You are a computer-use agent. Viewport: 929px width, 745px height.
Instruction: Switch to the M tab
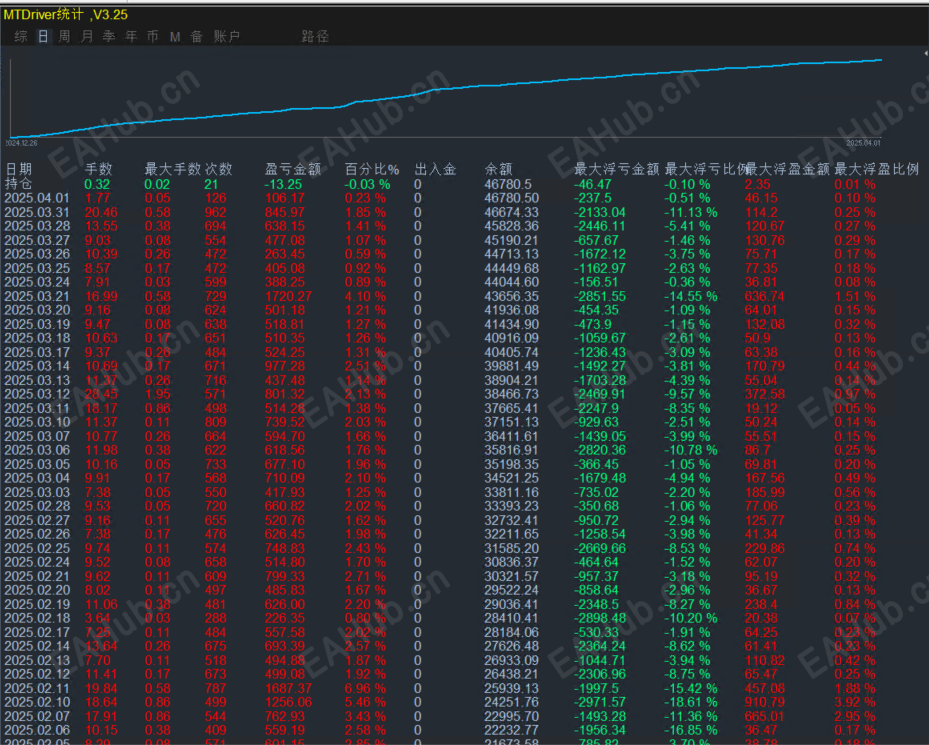[175, 37]
